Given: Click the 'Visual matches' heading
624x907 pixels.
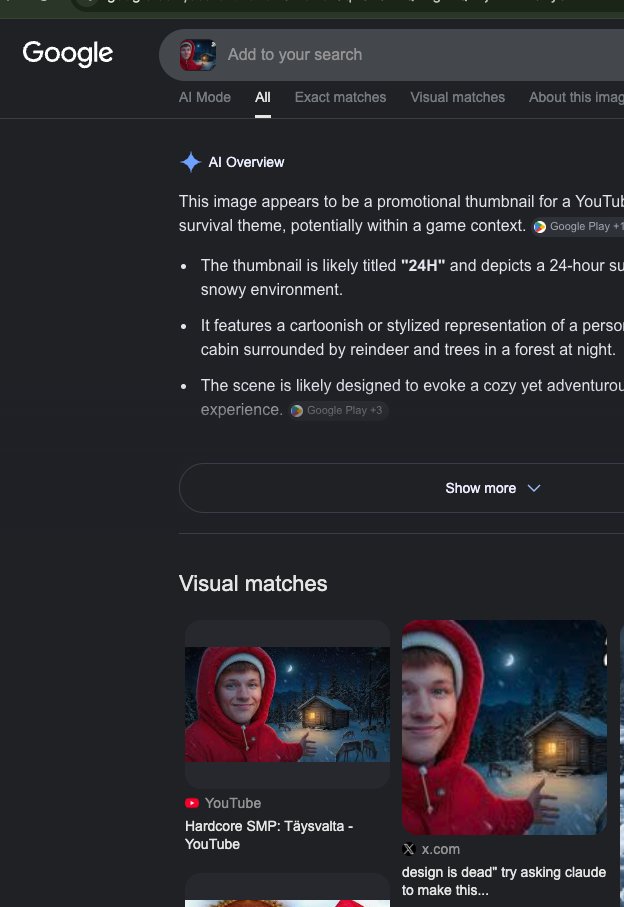Looking at the screenshot, I should coord(253,584).
